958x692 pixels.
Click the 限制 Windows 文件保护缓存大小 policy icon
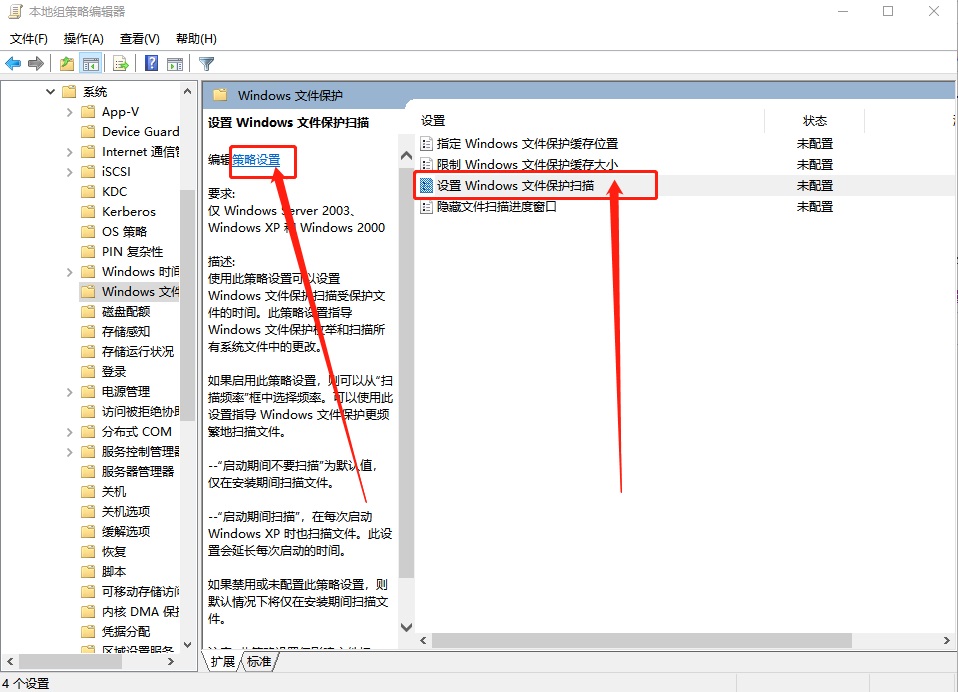click(x=426, y=165)
